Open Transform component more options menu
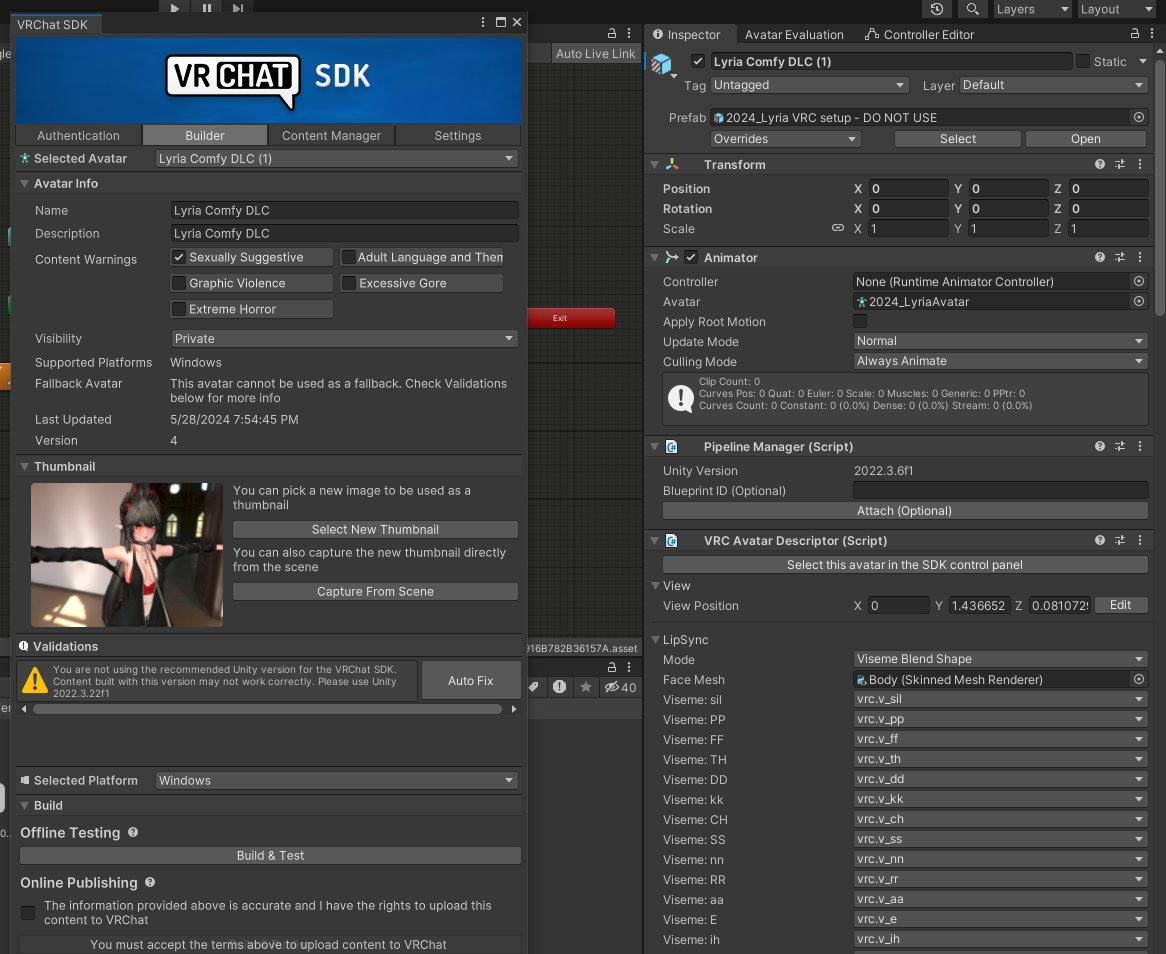 pos(1140,164)
